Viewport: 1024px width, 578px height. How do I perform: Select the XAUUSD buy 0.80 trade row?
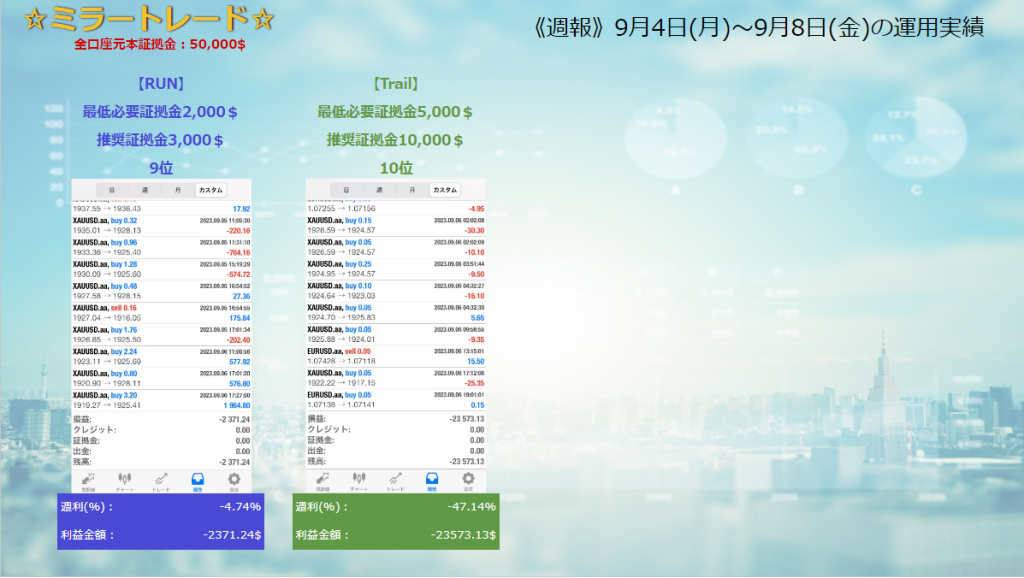161,379
